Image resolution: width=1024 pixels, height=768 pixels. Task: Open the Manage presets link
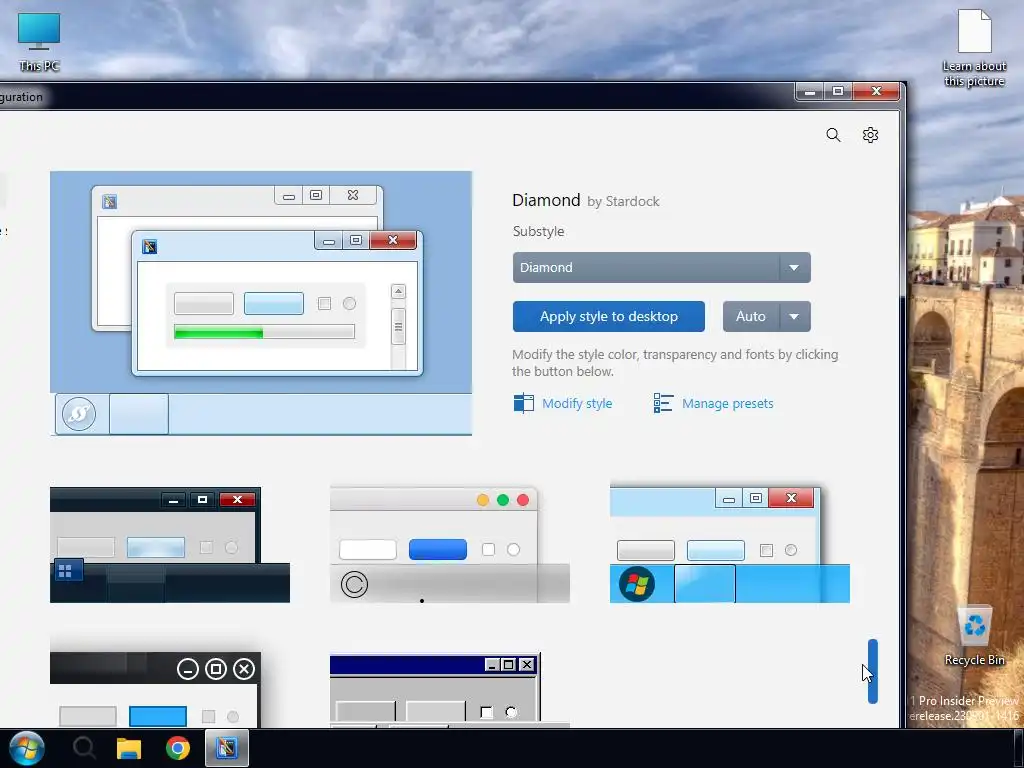tap(728, 404)
